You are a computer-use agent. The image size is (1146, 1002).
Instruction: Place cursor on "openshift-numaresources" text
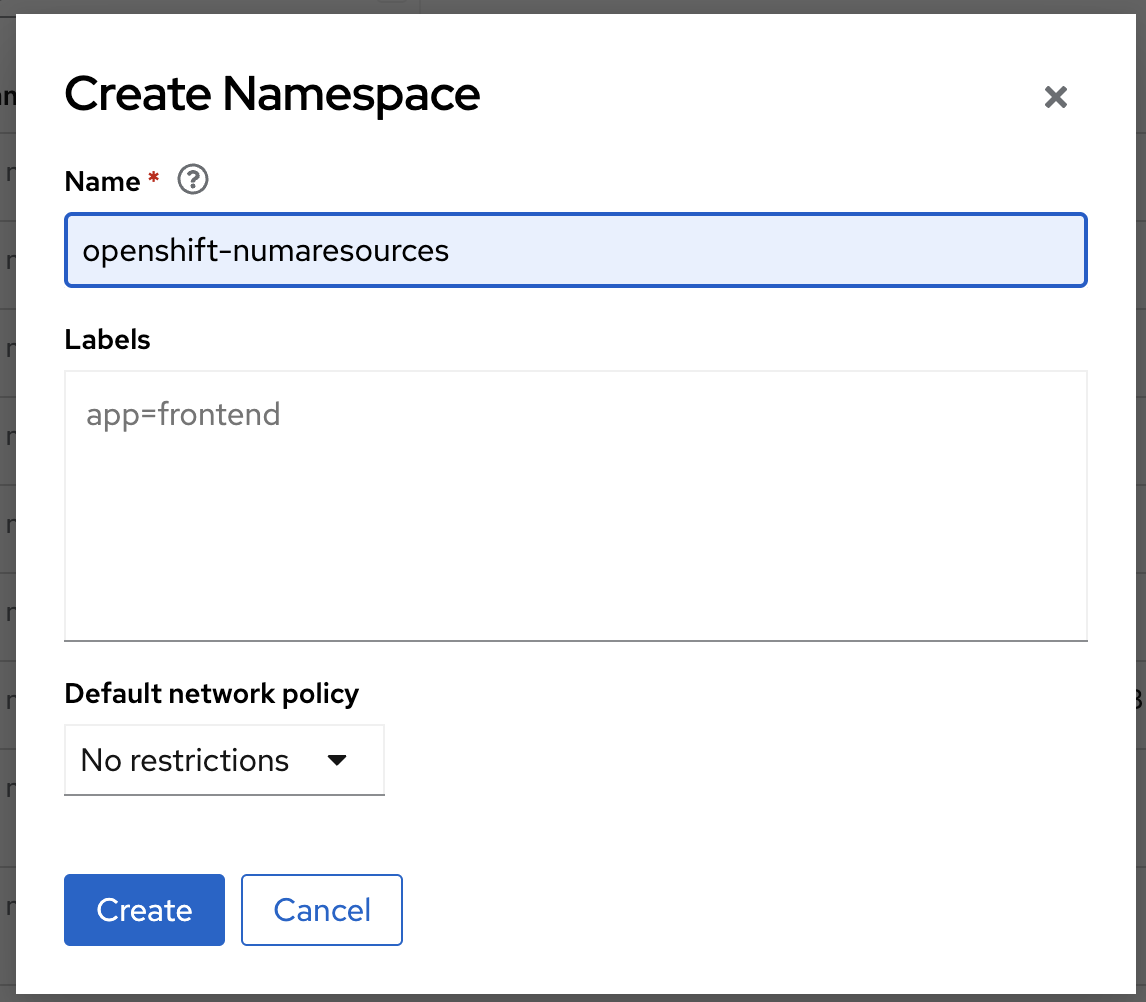point(266,250)
